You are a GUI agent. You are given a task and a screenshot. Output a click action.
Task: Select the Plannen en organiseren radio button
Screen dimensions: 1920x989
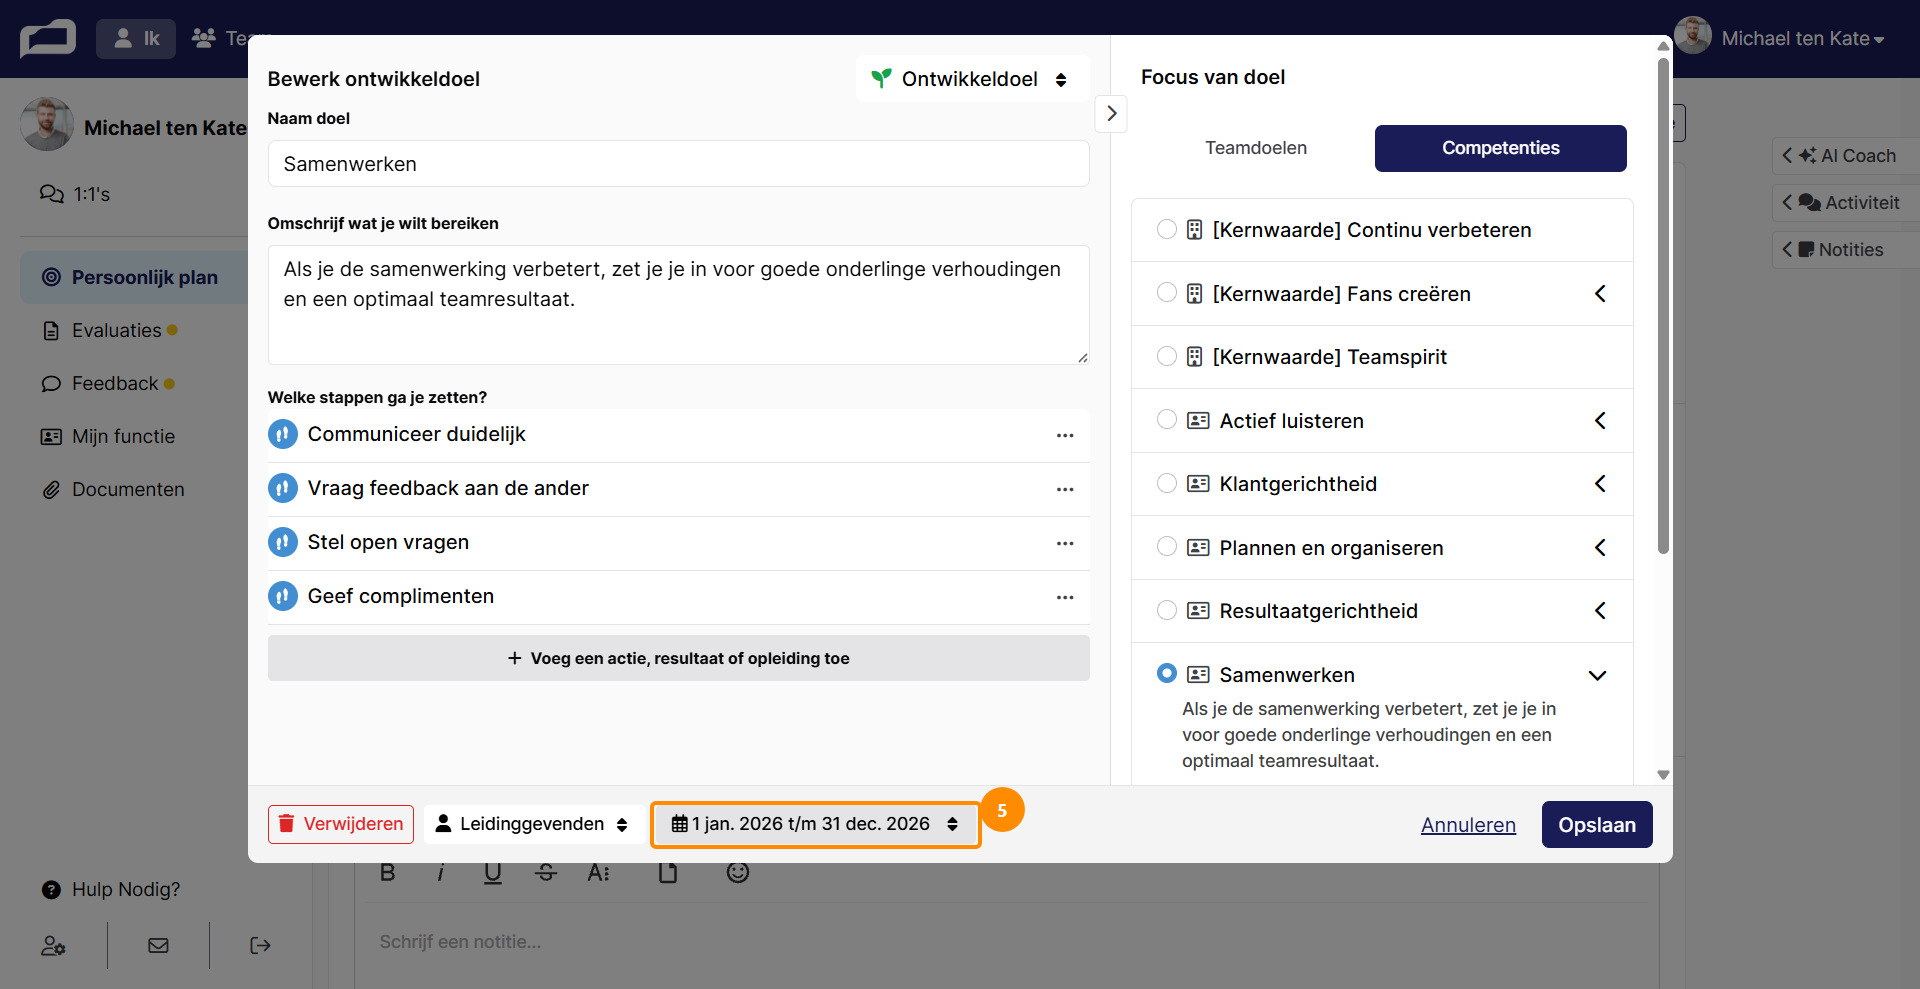click(1166, 546)
